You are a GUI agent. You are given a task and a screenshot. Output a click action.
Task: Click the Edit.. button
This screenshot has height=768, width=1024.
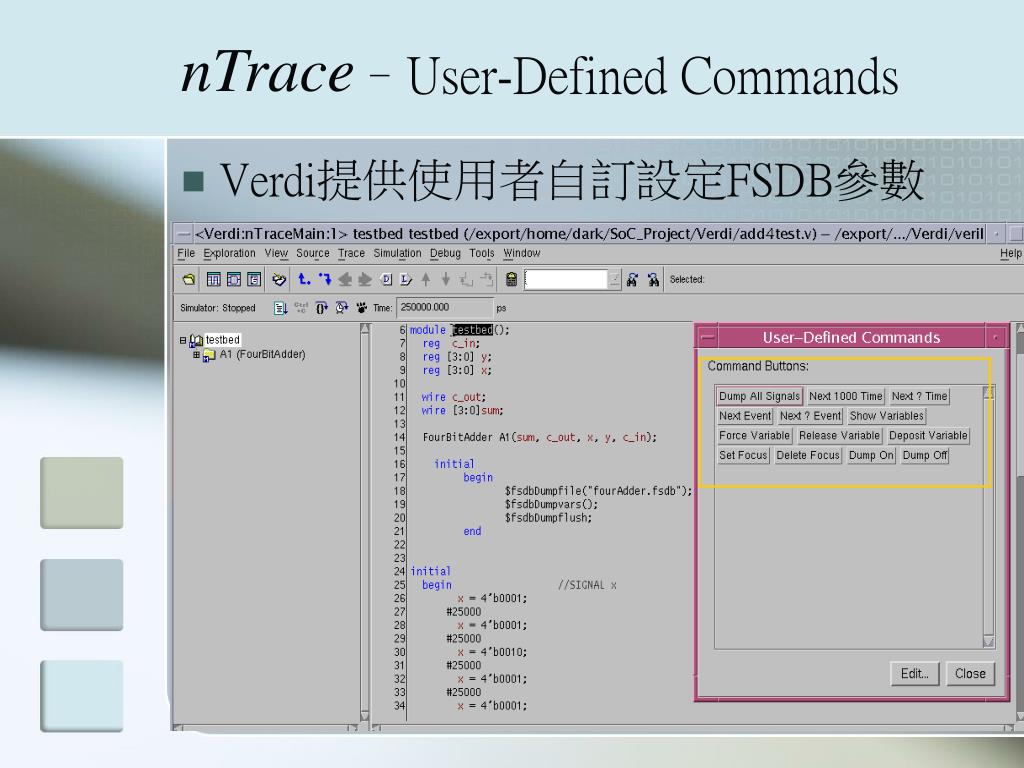click(x=915, y=673)
